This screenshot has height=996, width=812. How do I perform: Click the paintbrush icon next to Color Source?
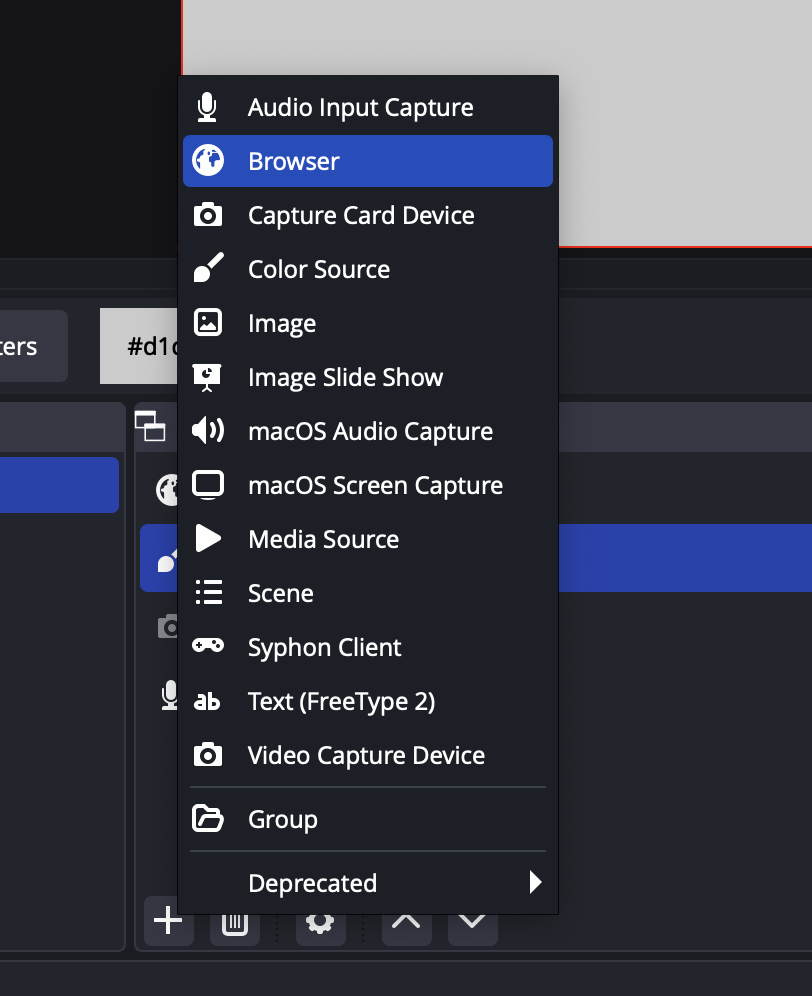(x=207, y=269)
